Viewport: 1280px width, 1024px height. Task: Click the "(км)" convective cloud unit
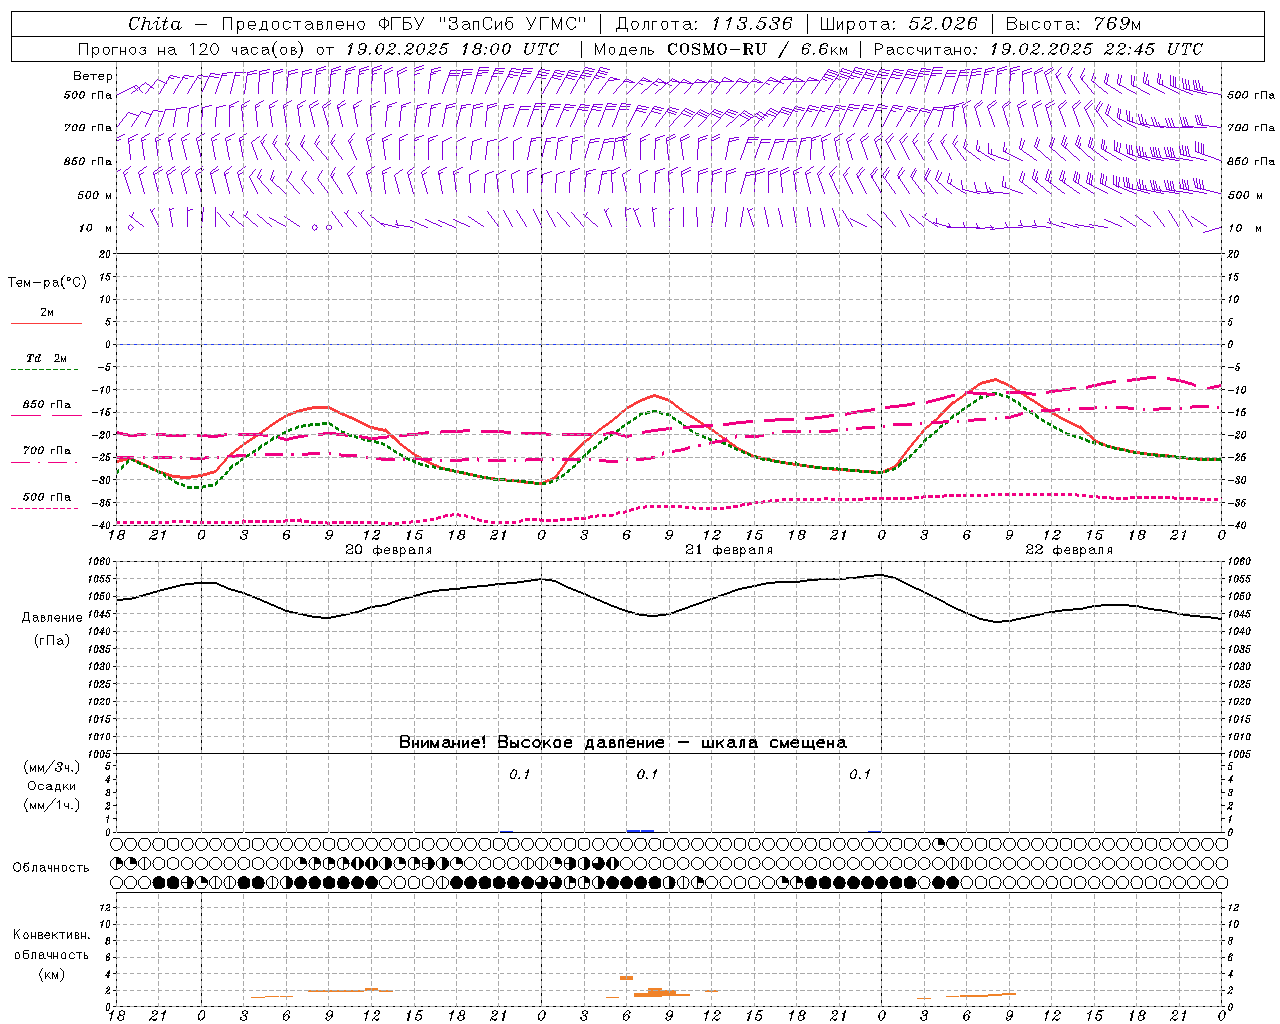tap(51, 974)
